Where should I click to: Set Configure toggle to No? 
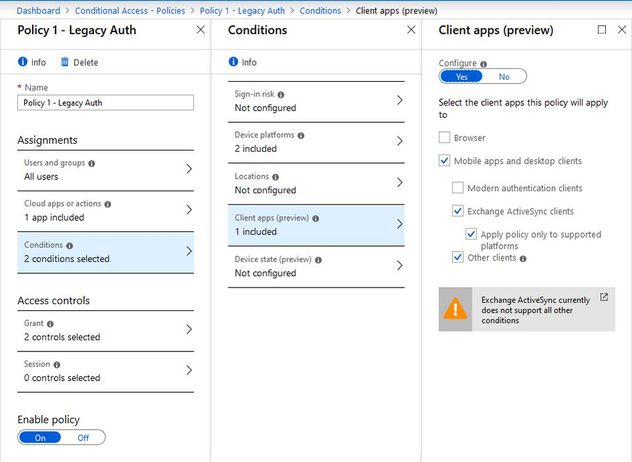504,76
